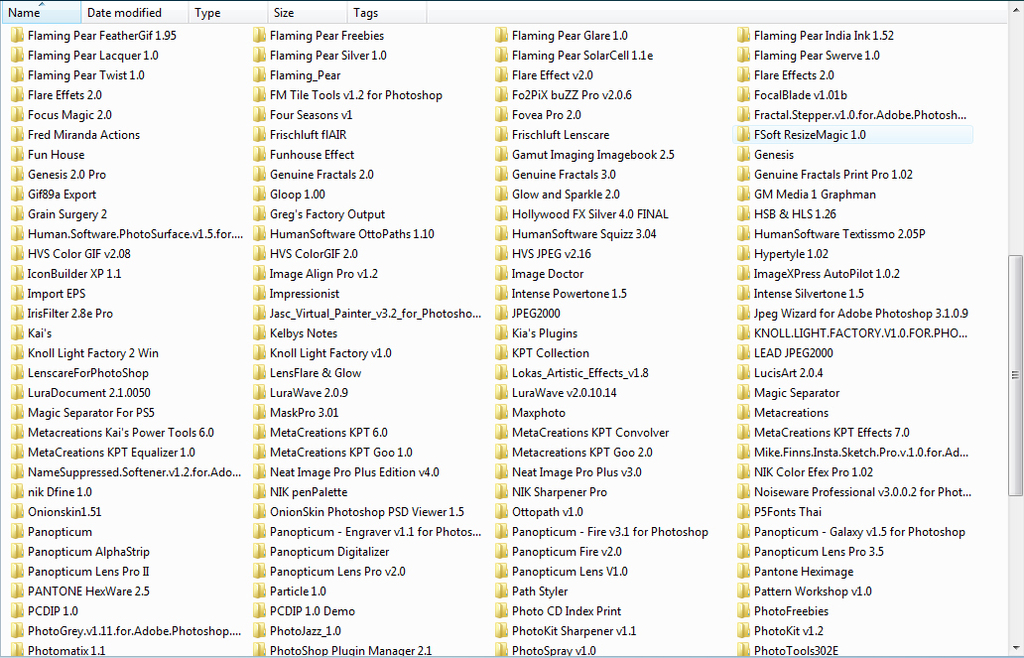Click the "Grain Surgery 2" folder name
Screen dimensions: 1024x658
point(67,214)
